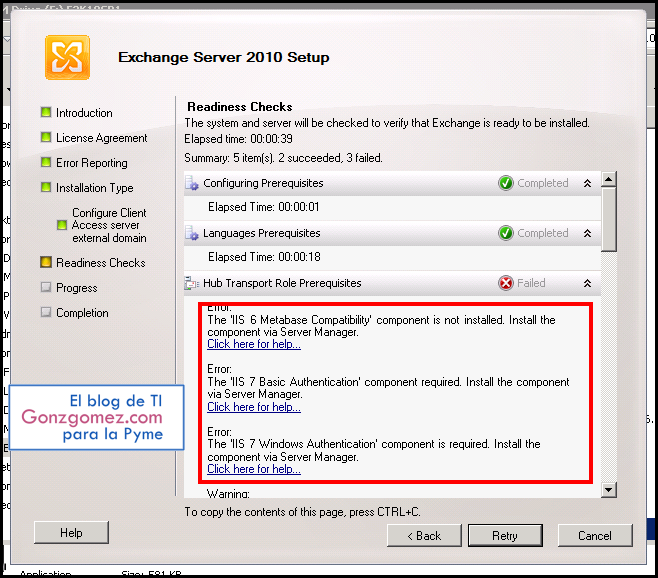Screen dimensions: 658x578
Task: Click the green Completed checkmark for Languages Prerequisites
Action: (x=506, y=233)
